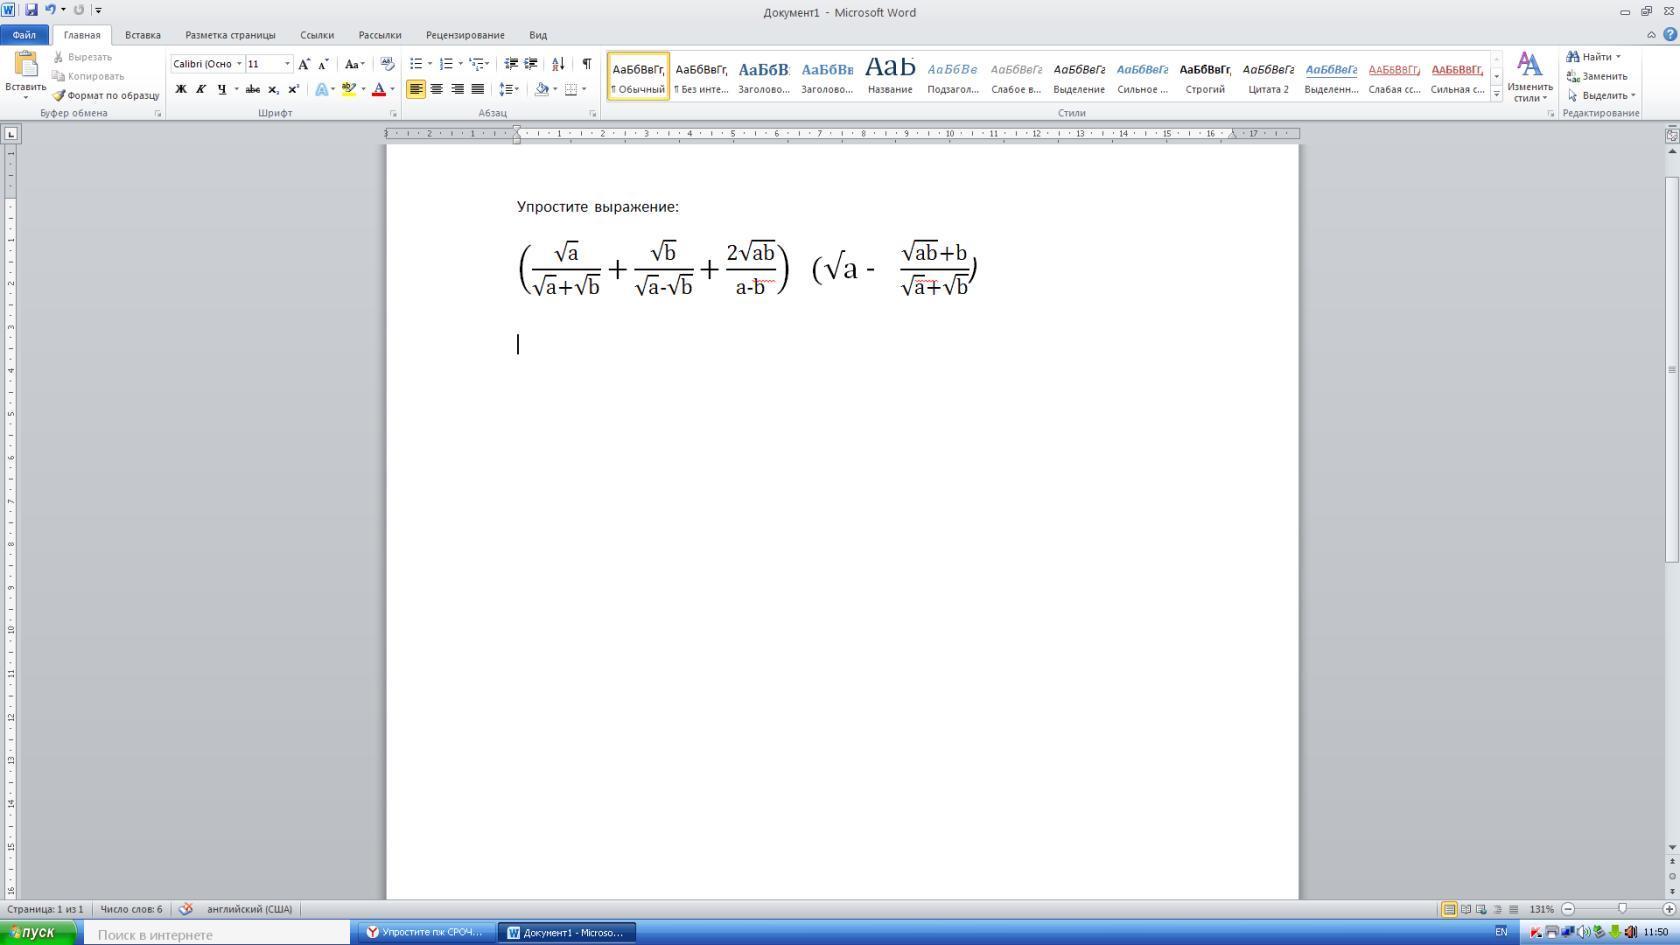This screenshot has height=945, width=1680.
Task: Click the Format Painter (Формат по образцу) button
Action: 106,95
